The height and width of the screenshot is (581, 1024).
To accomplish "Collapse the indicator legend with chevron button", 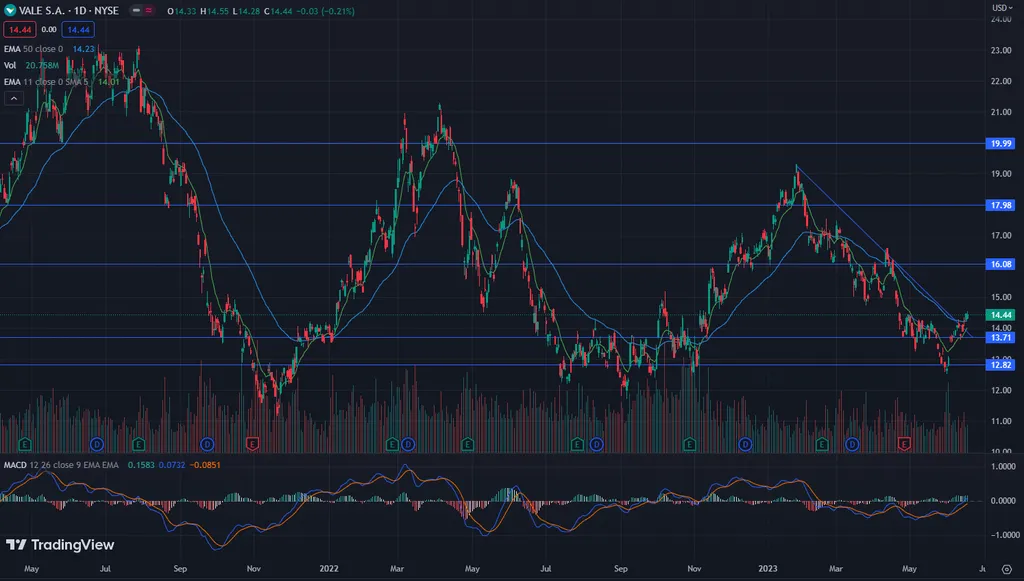I will click(x=14, y=98).
